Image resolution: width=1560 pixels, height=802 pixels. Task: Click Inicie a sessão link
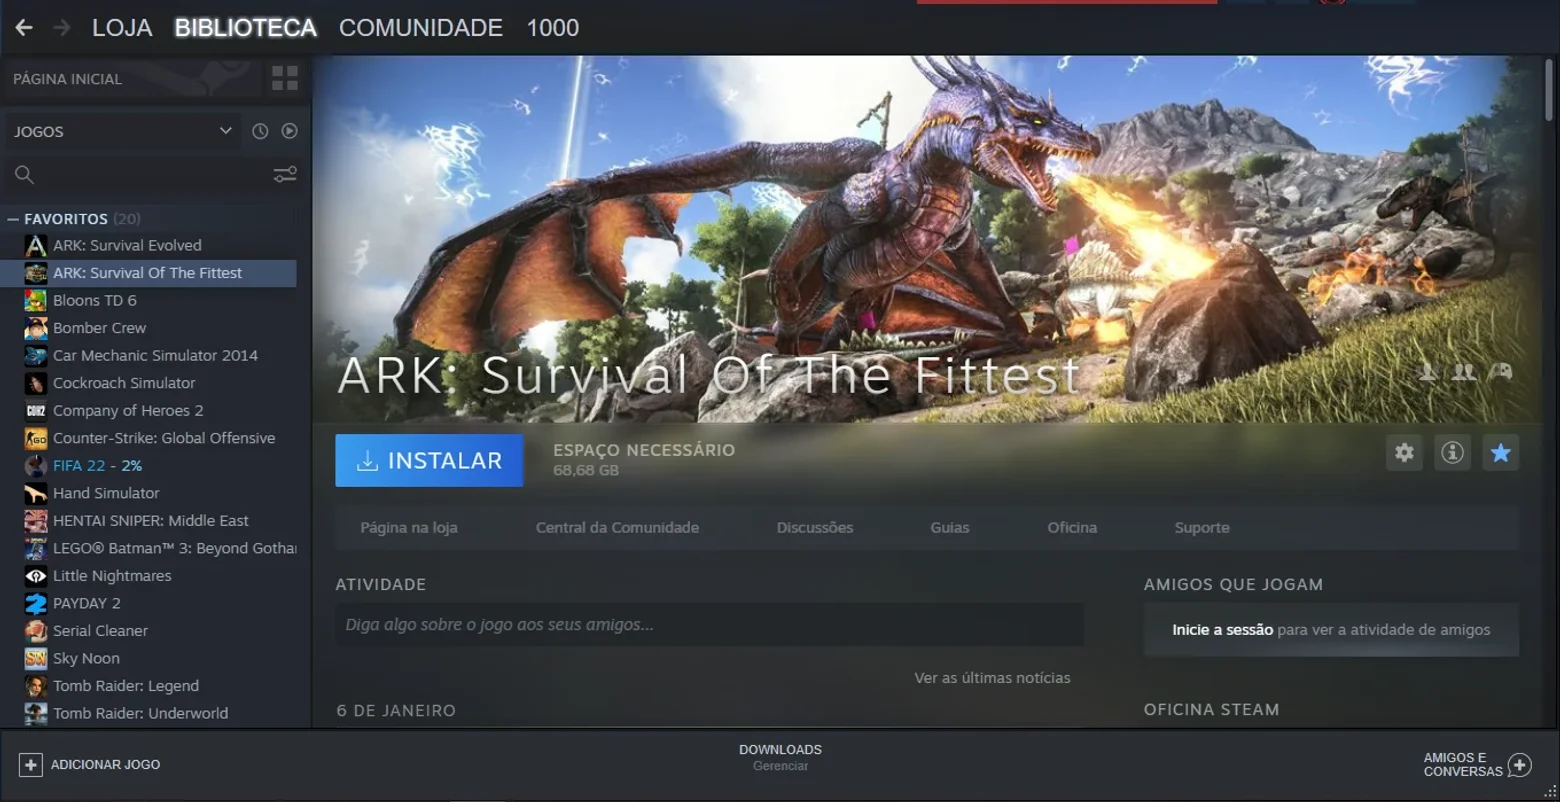(x=1222, y=630)
